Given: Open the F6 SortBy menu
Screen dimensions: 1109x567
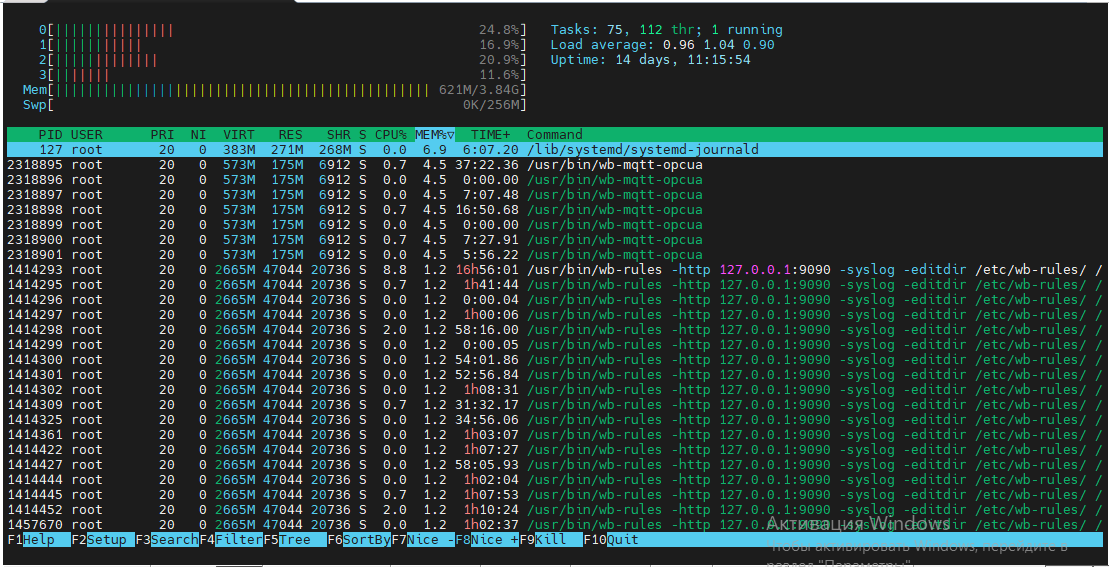Looking at the screenshot, I should pos(359,539).
